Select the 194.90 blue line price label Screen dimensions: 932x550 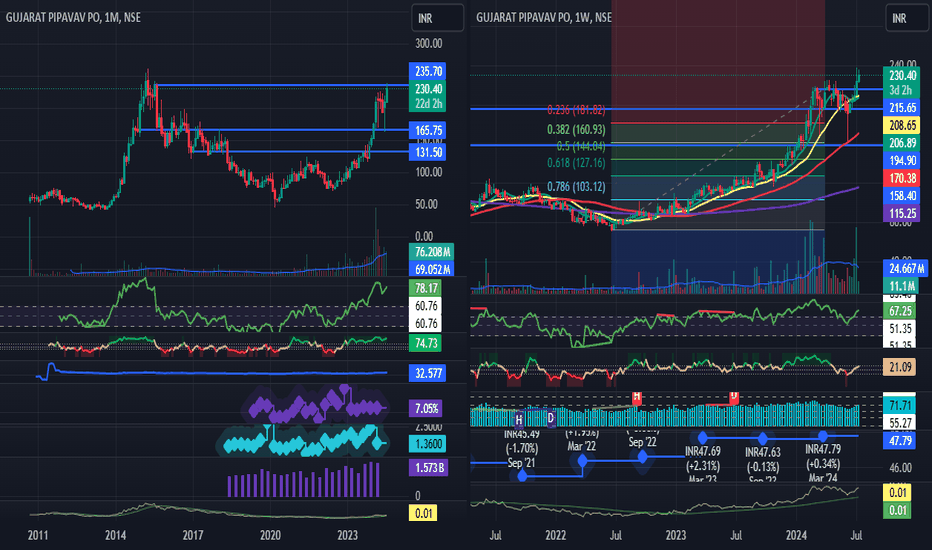[902, 160]
